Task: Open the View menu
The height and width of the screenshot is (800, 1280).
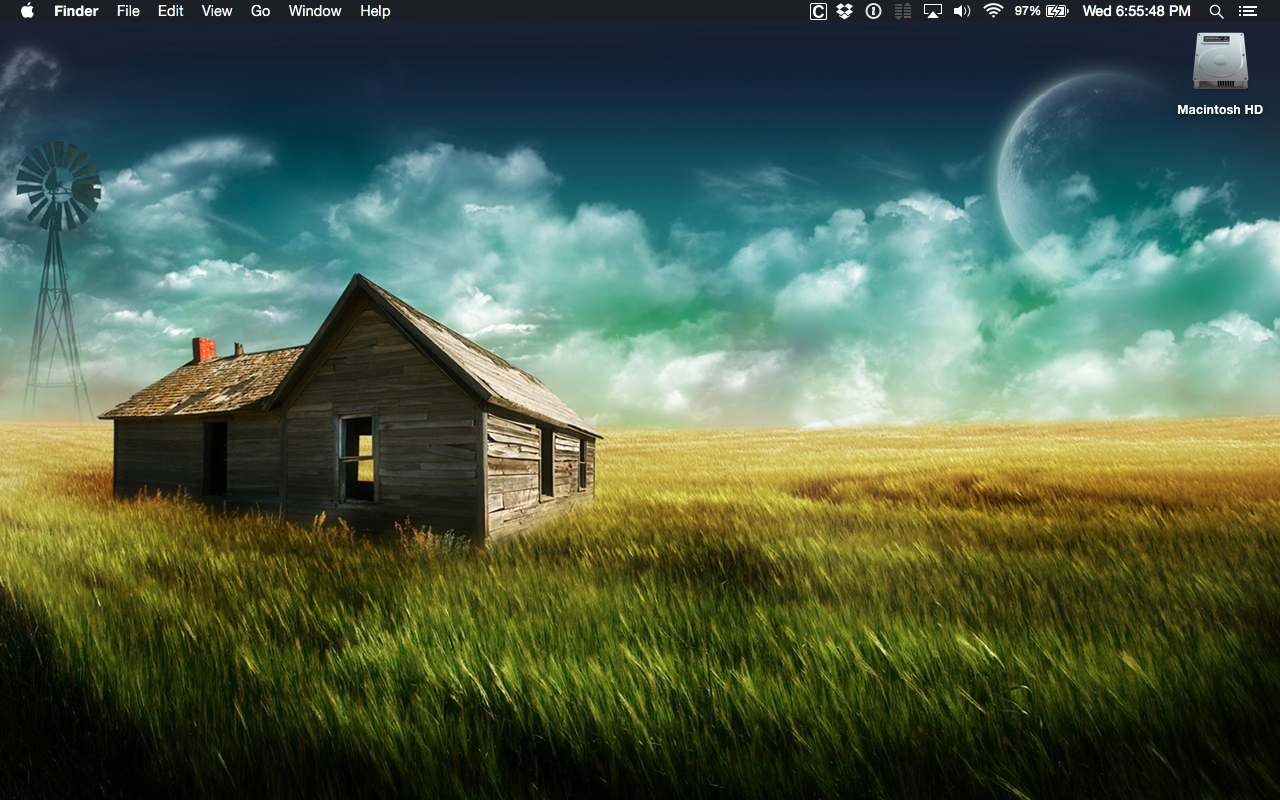Action: 217,11
